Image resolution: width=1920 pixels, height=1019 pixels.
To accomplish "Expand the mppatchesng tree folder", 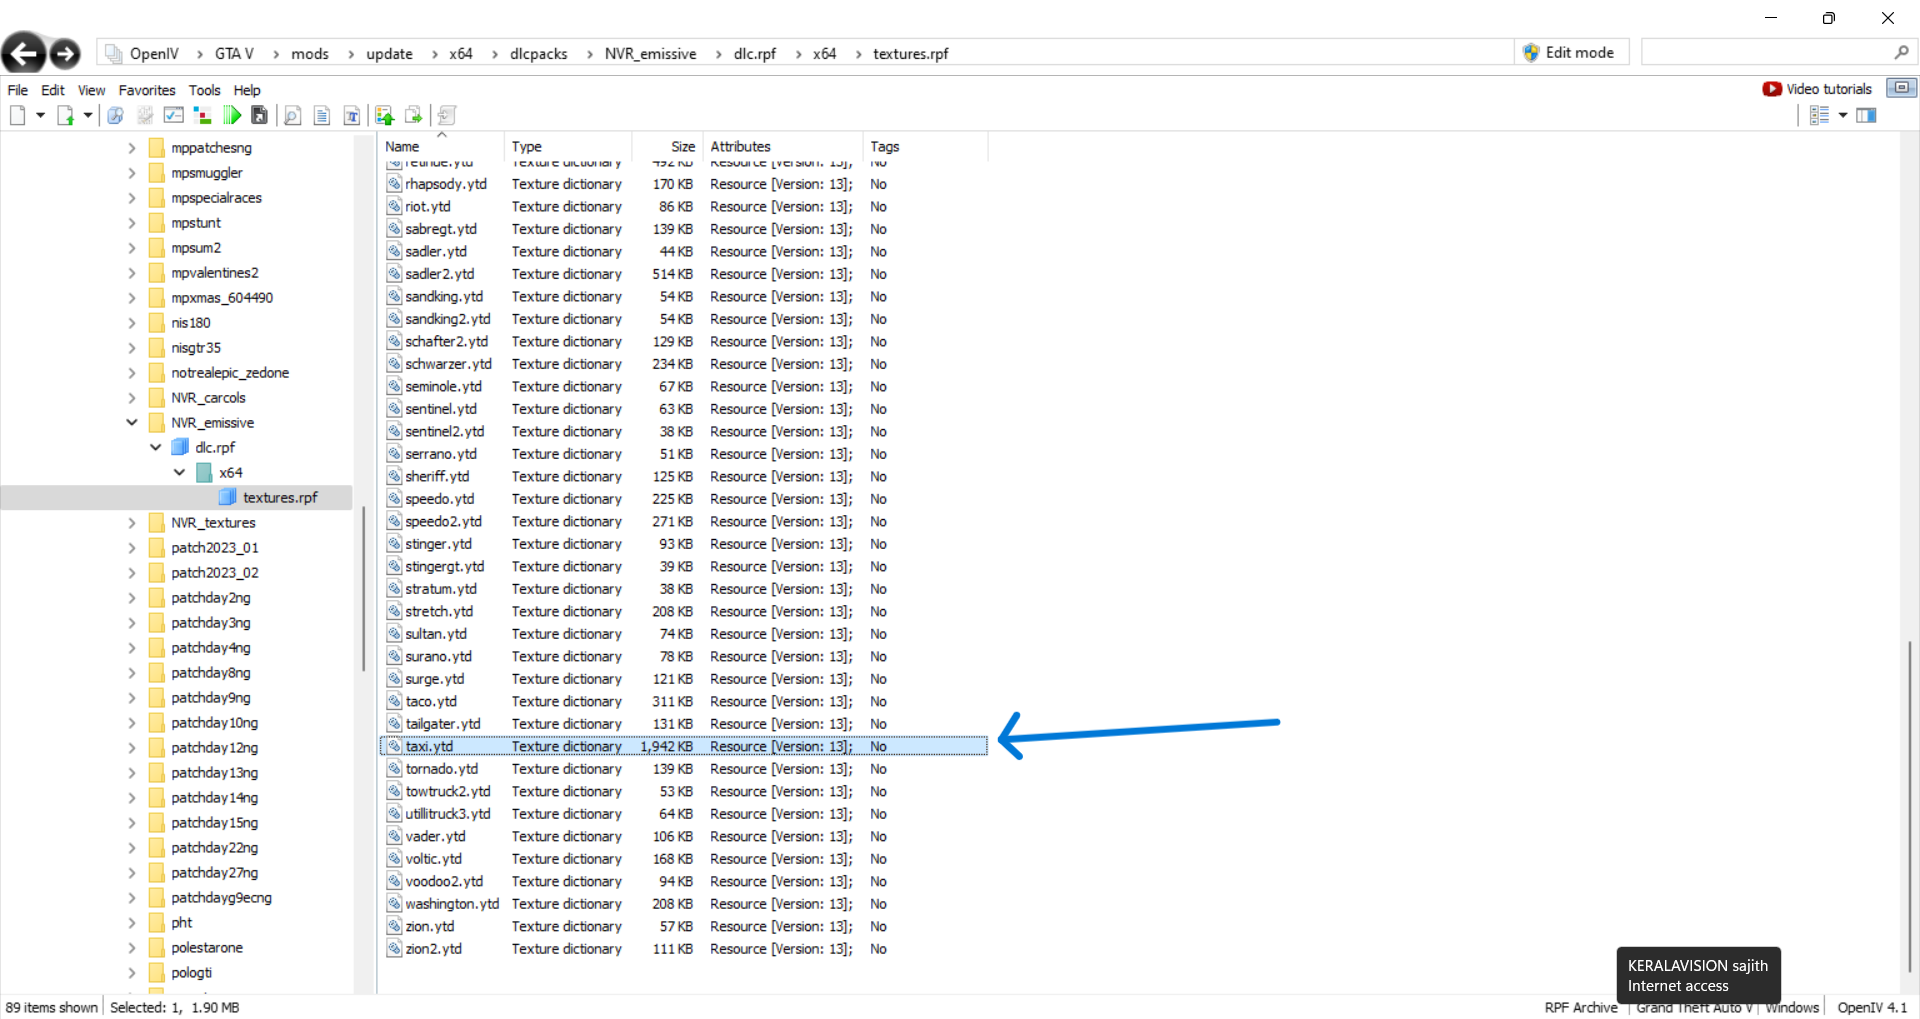I will point(131,147).
